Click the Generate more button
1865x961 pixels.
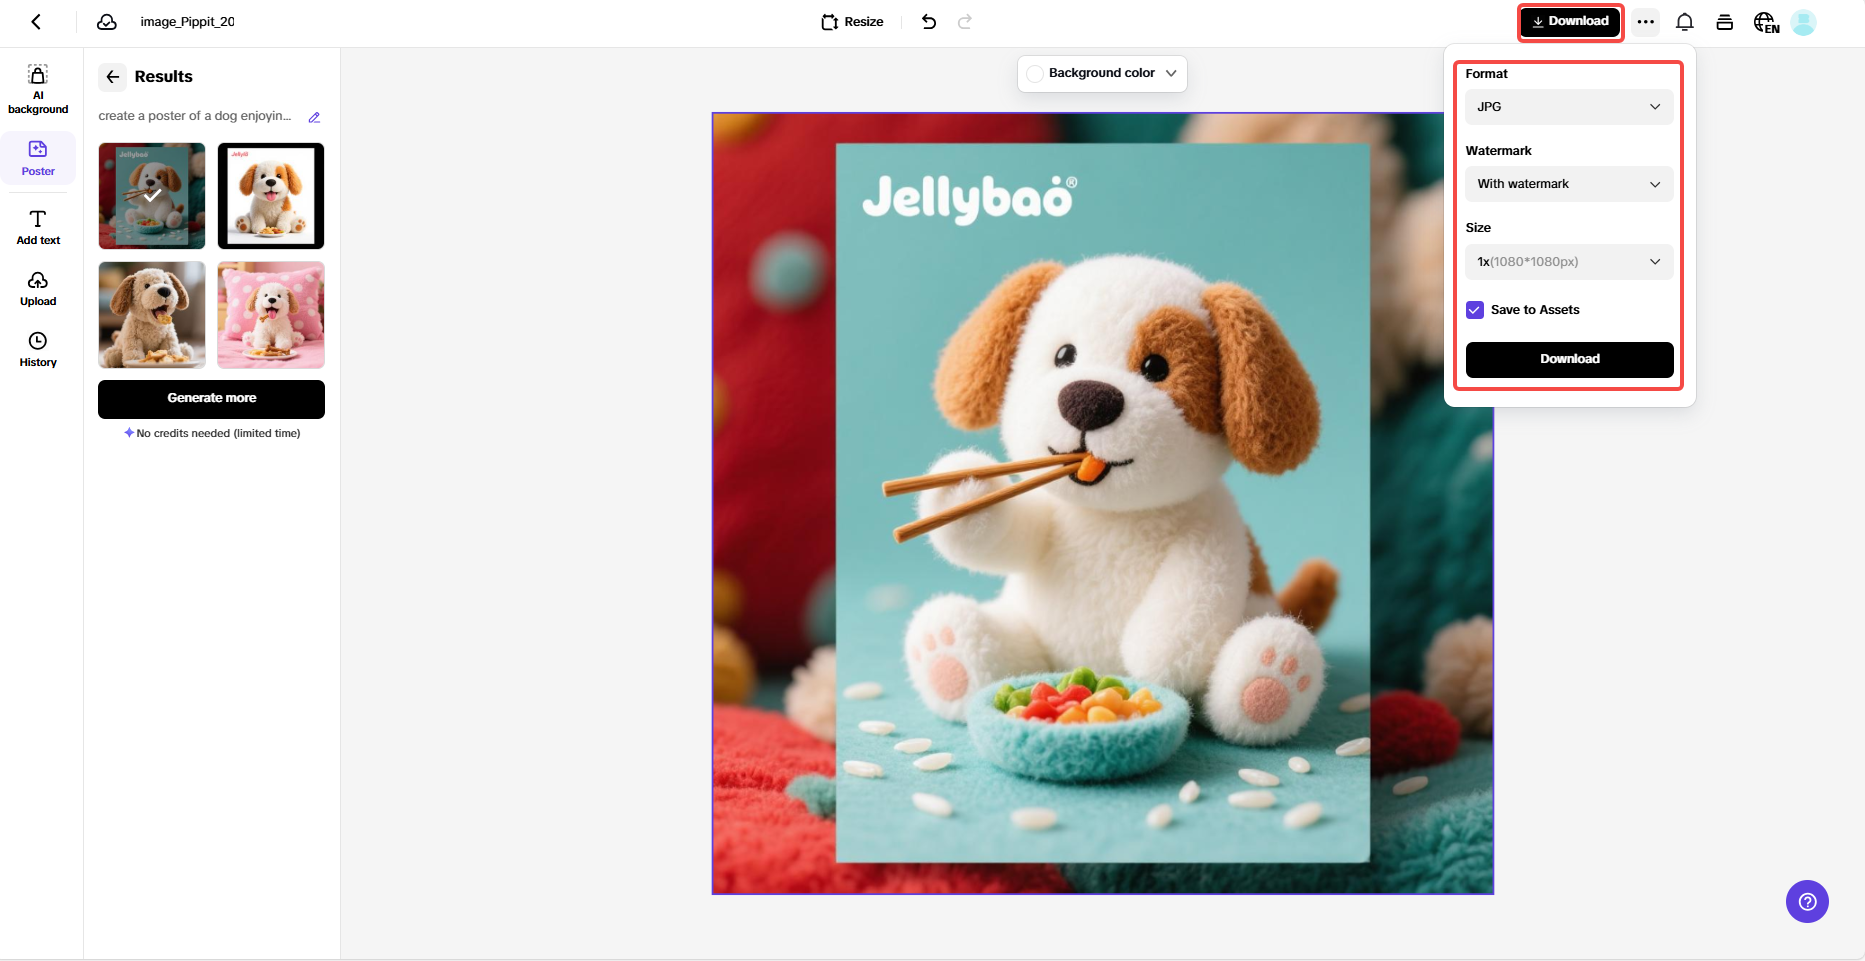211,399
